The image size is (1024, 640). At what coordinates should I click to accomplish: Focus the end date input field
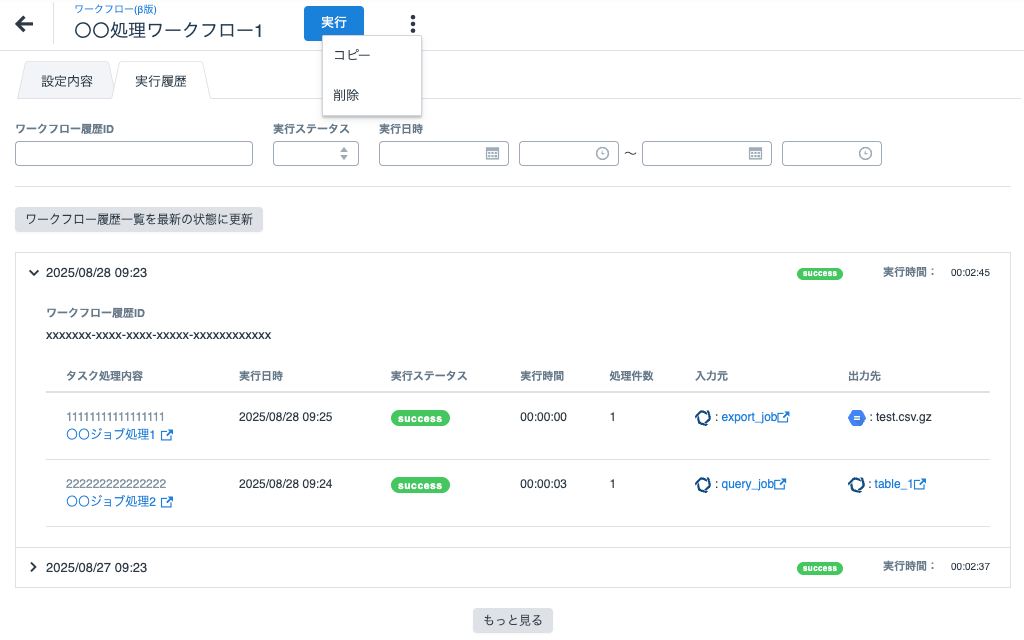(707, 153)
